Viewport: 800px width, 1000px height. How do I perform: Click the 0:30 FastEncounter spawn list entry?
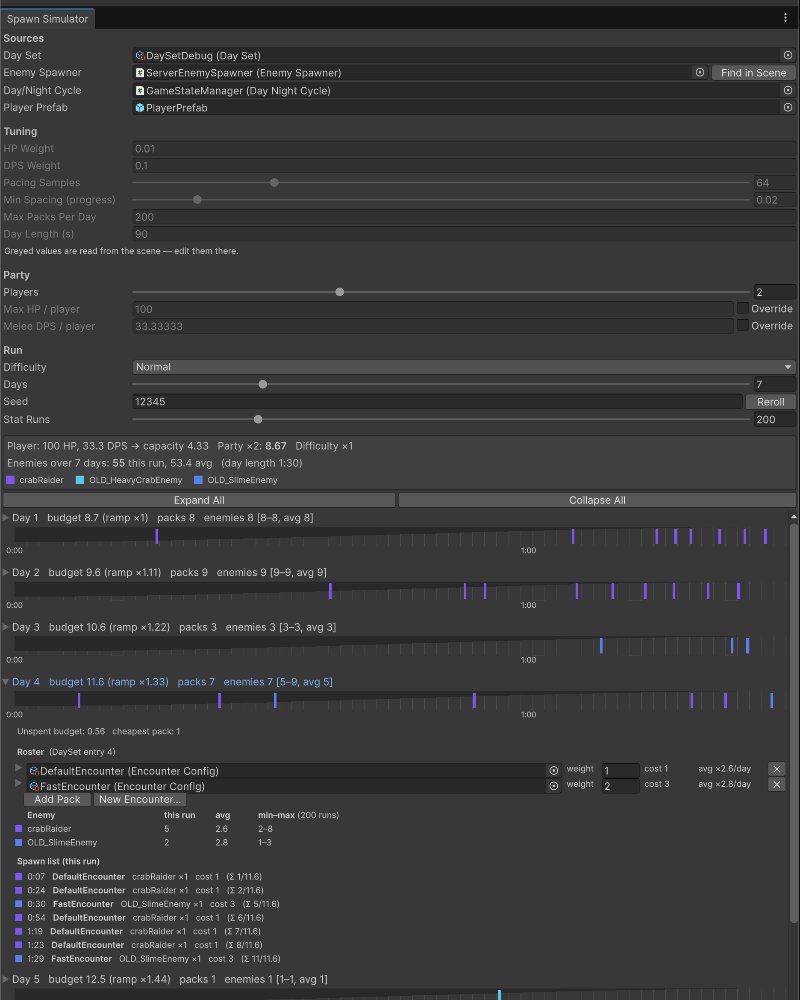pos(147,904)
